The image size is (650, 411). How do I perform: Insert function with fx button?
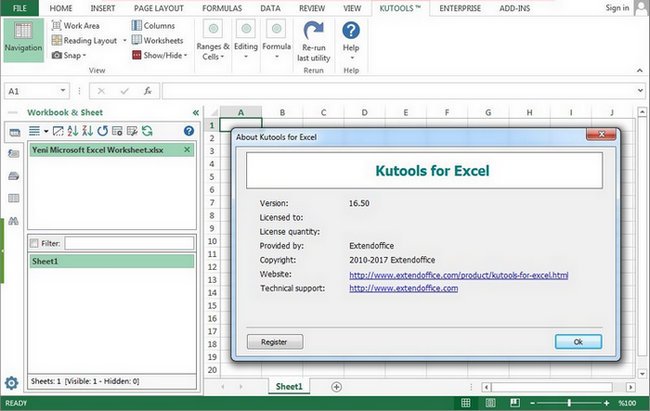148,91
